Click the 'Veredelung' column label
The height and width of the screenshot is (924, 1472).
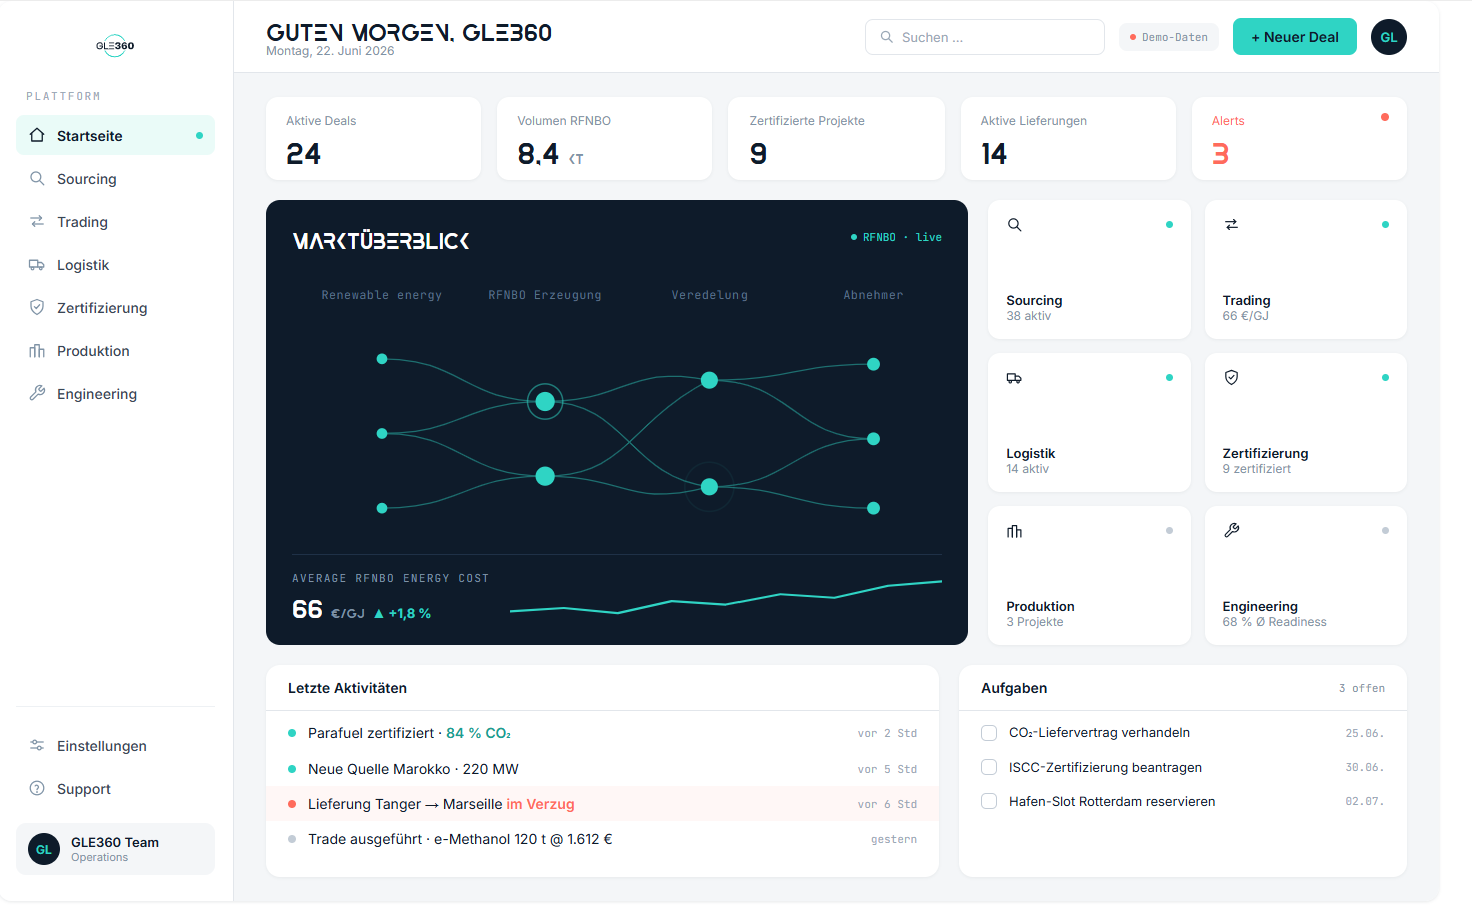coord(709,295)
